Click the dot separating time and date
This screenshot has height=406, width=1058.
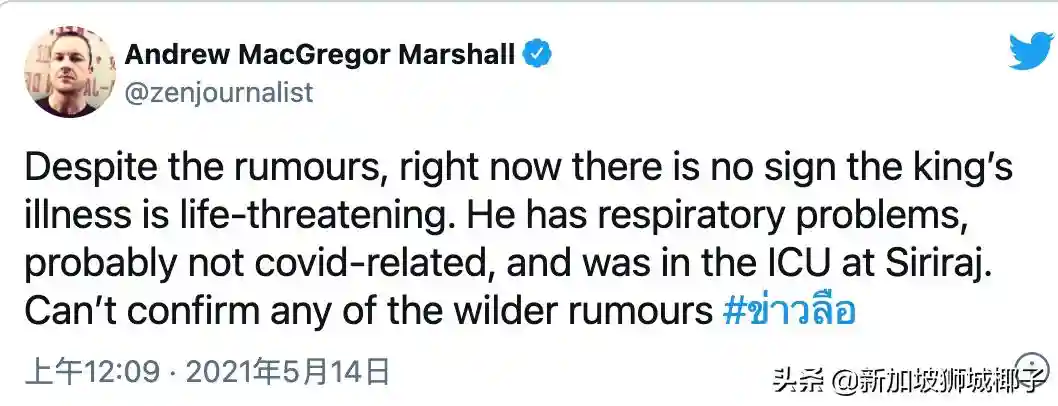(x=171, y=372)
